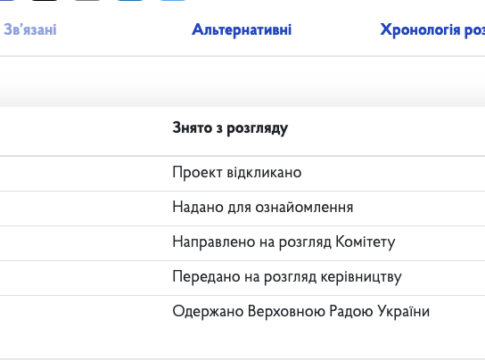Open the Альтернативні tab
The height and width of the screenshot is (360, 485).
(242, 30)
